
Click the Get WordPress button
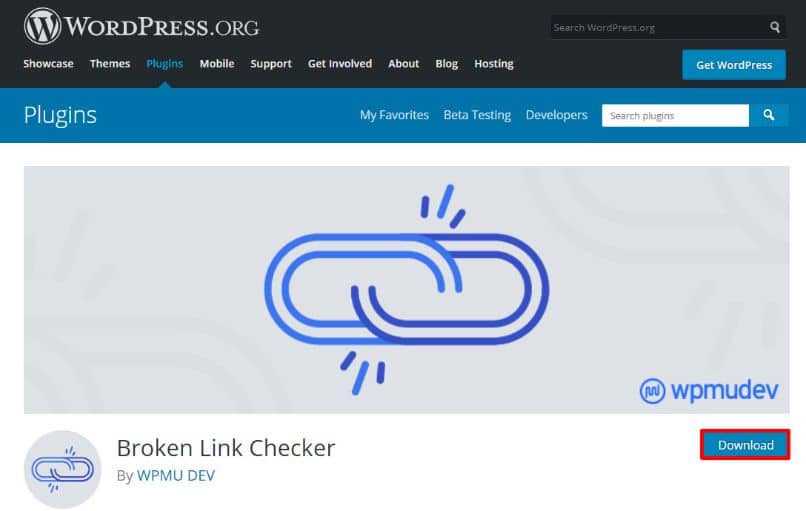[734, 65]
